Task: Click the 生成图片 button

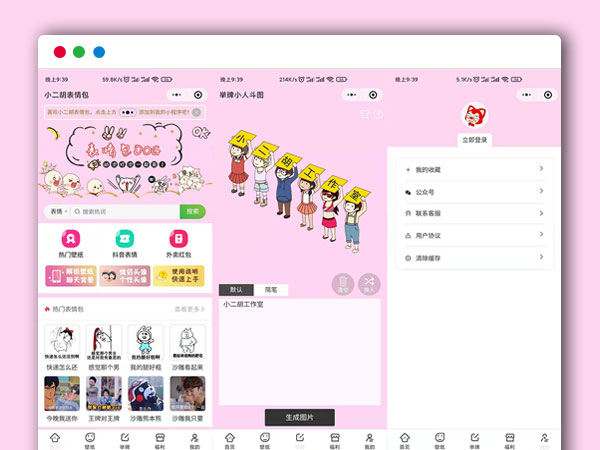Action: (x=300, y=417)
